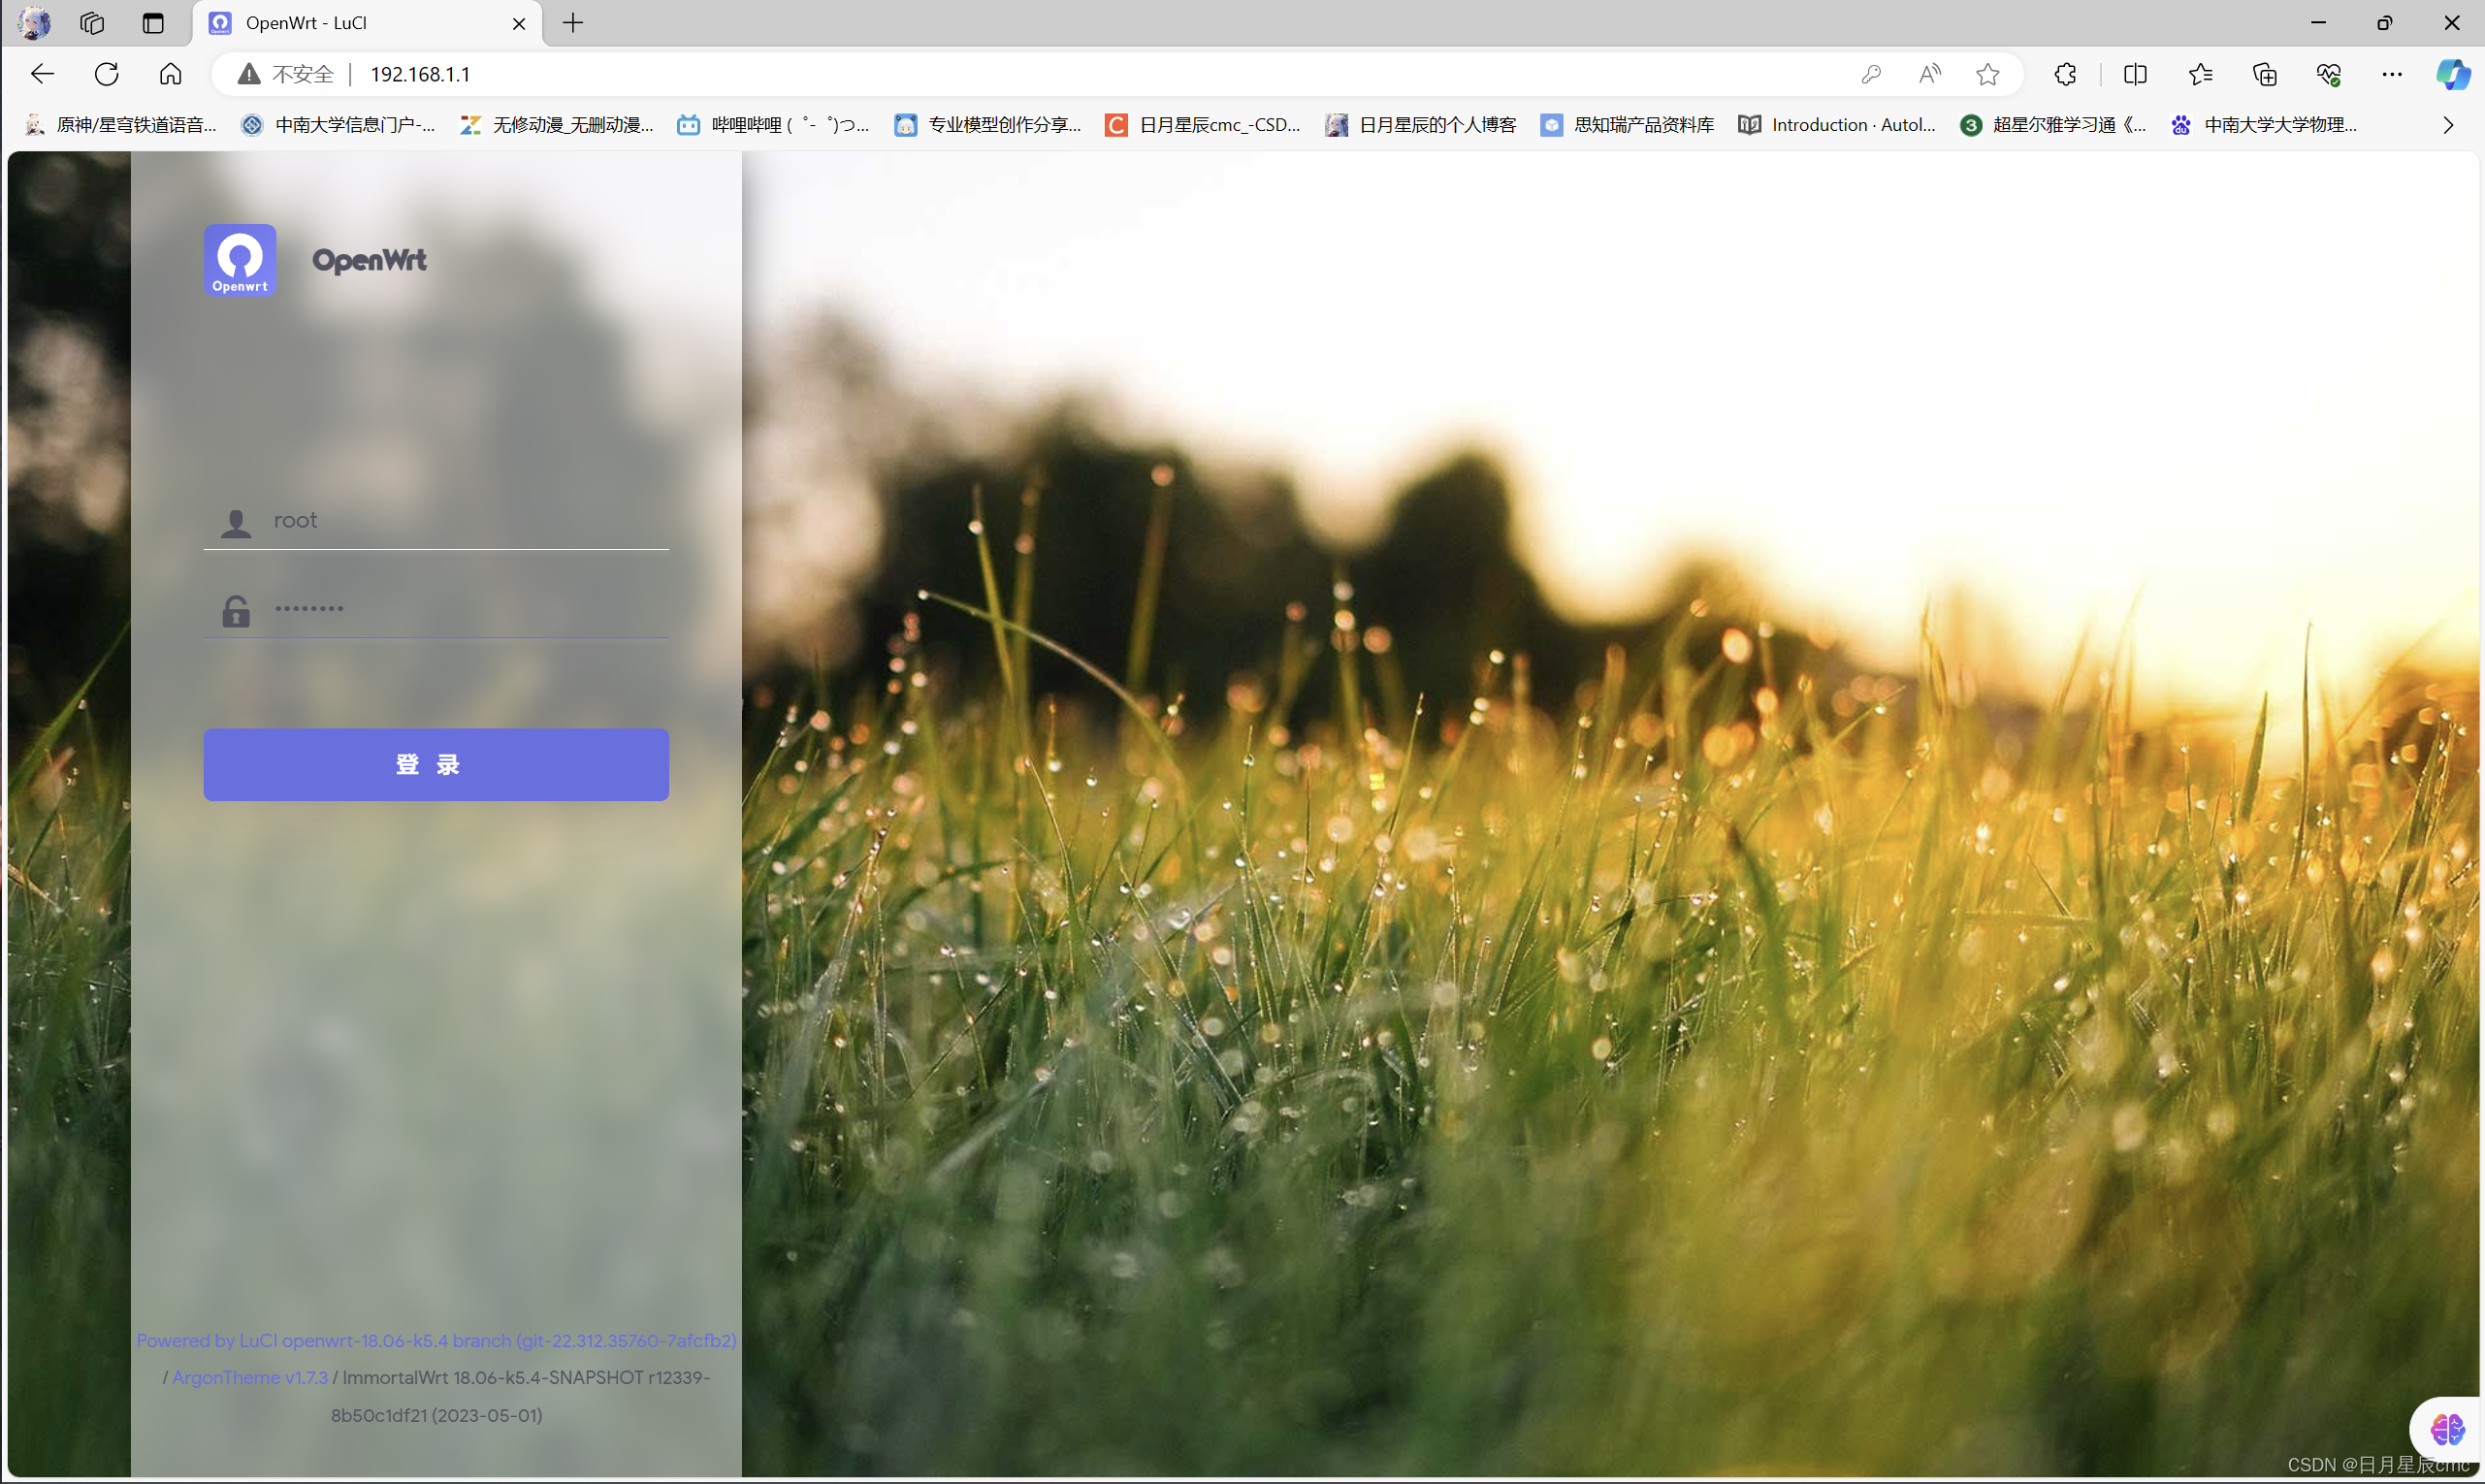Add page to favorites star icon
Screen dimensions: 2485x1484
(x=1988, y=74)
